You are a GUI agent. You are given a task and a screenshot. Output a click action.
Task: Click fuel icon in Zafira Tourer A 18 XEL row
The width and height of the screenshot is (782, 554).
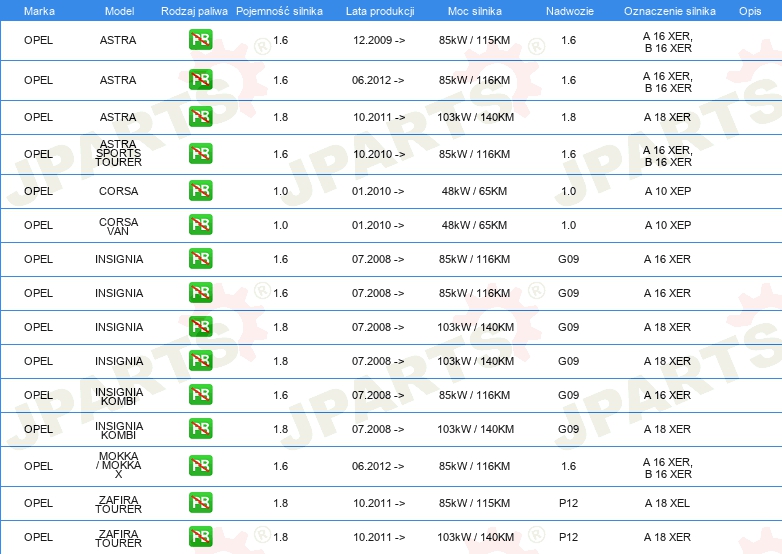tap(200, 503)
